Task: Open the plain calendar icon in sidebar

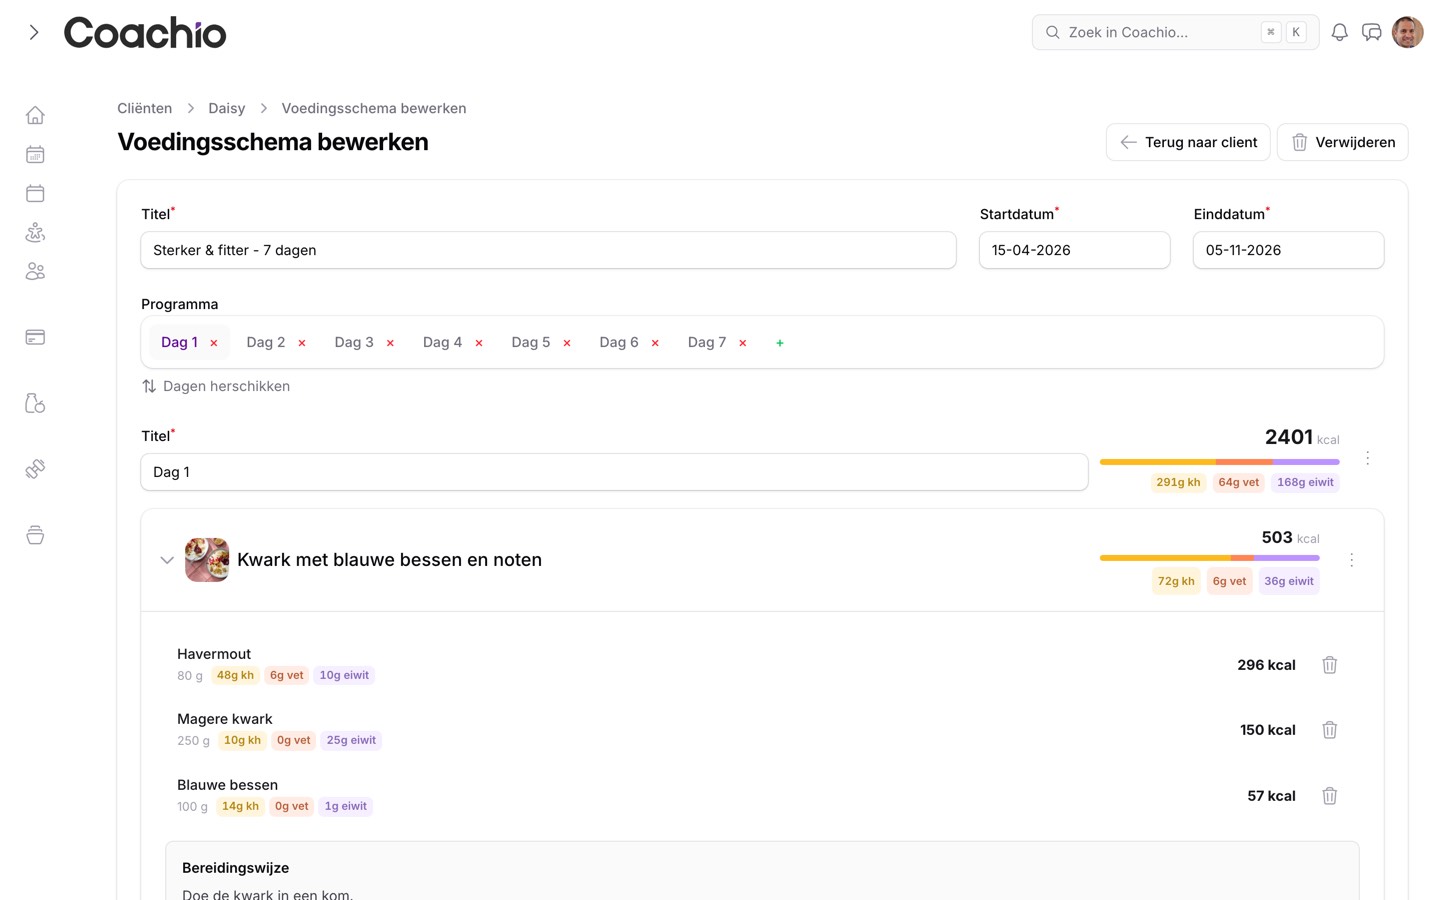Action: point(35,193)
